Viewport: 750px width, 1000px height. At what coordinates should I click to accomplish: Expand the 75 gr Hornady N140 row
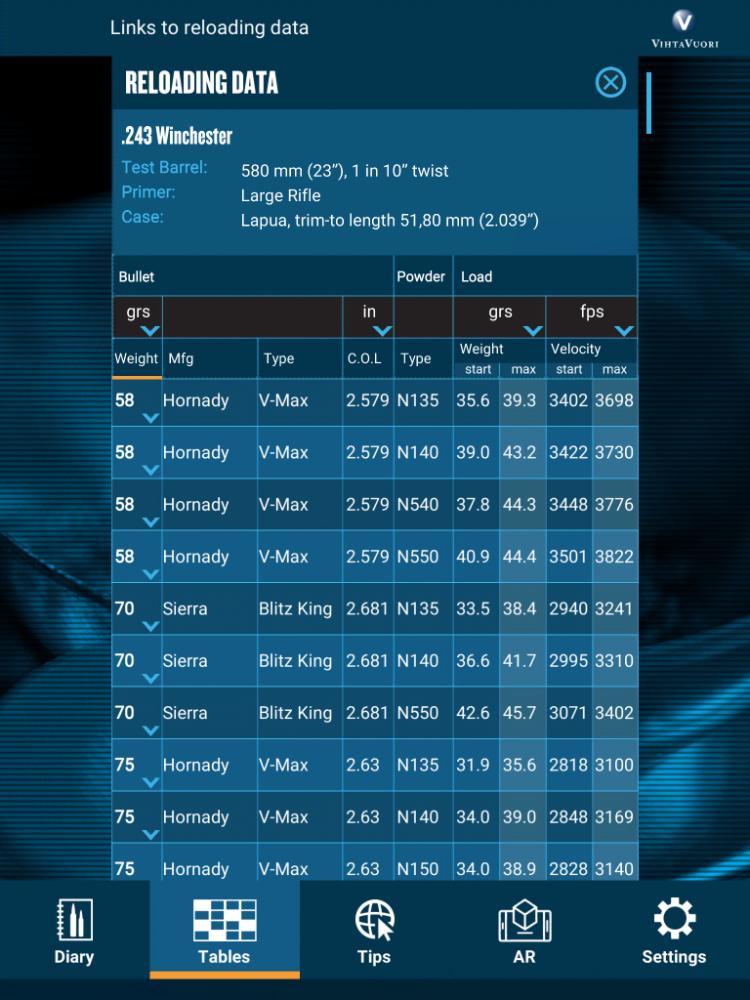tap(151, 834)
